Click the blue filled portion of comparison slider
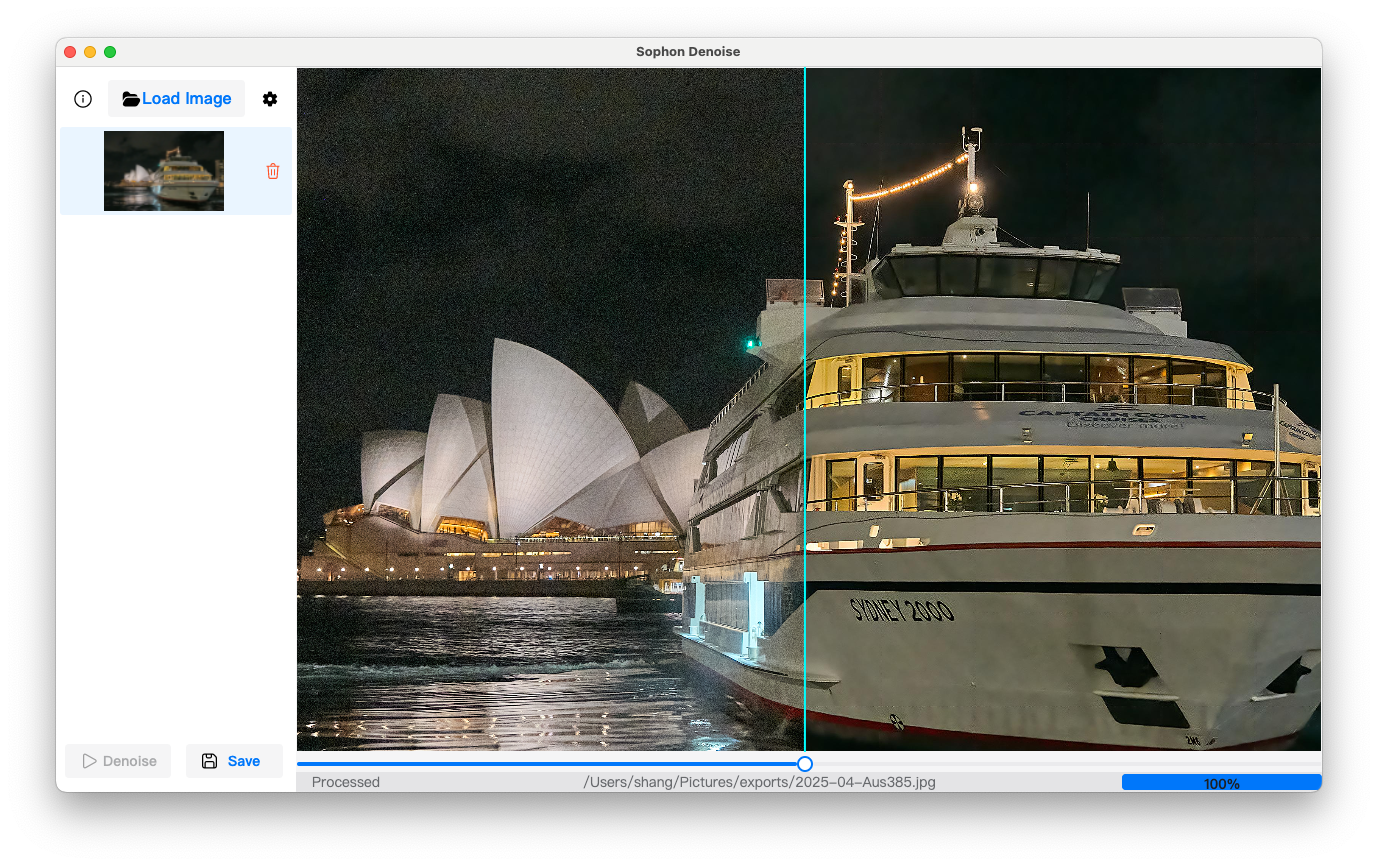The height and width of the screenshot is (866, 1378). (550, 764)
